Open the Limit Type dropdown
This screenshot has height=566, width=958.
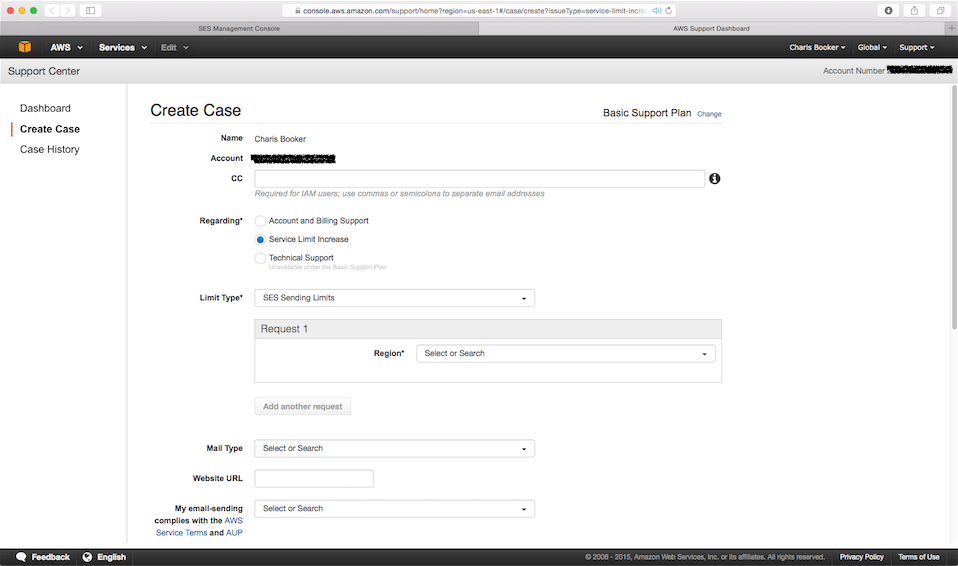point(395,298)
